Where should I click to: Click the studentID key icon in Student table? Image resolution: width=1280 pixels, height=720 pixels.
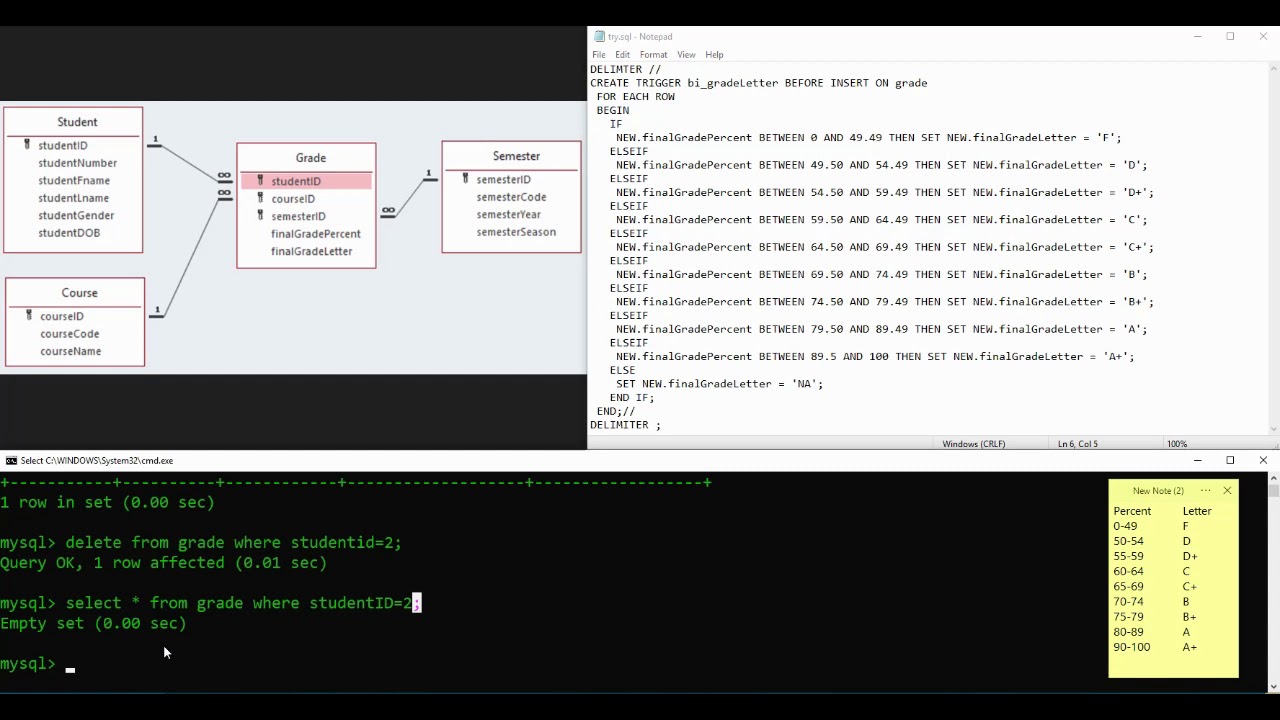(x=27, y=145)
